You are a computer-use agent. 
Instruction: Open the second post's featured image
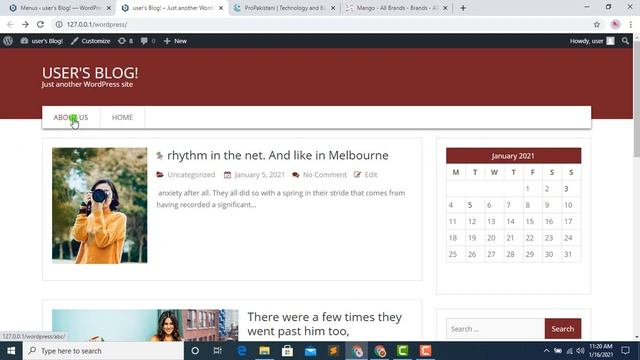(145, 325)
